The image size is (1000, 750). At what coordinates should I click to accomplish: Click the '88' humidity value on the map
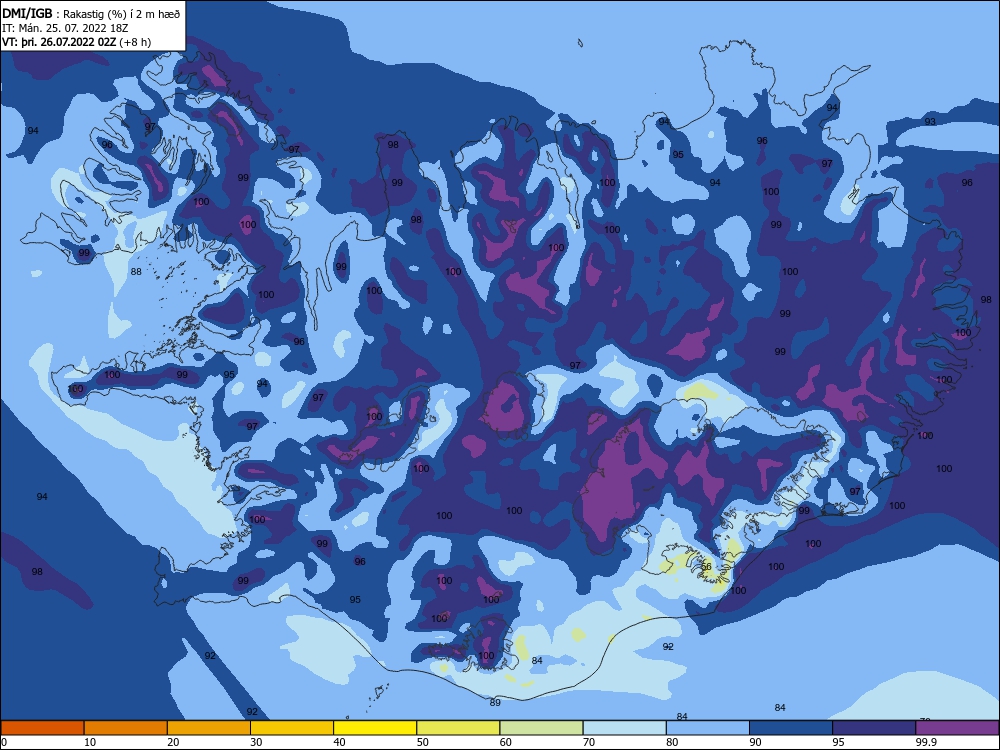(136, 272)
